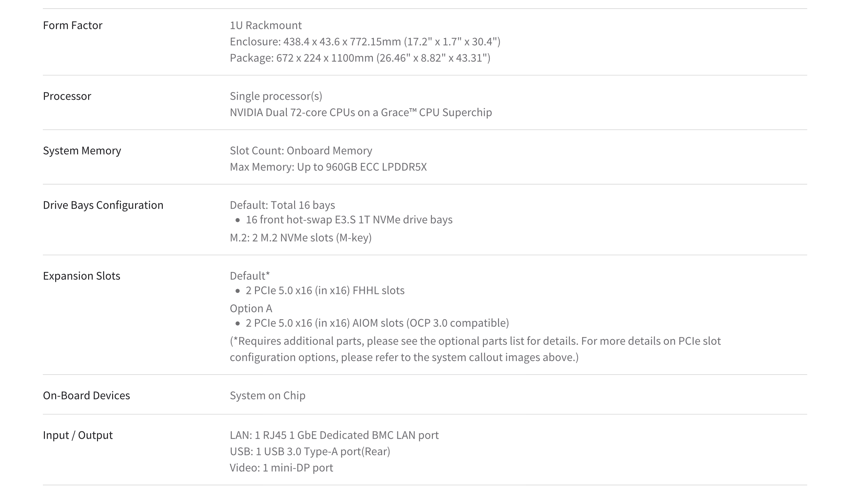Click the Enclosure dimensions line

click(x=365, y=42)
